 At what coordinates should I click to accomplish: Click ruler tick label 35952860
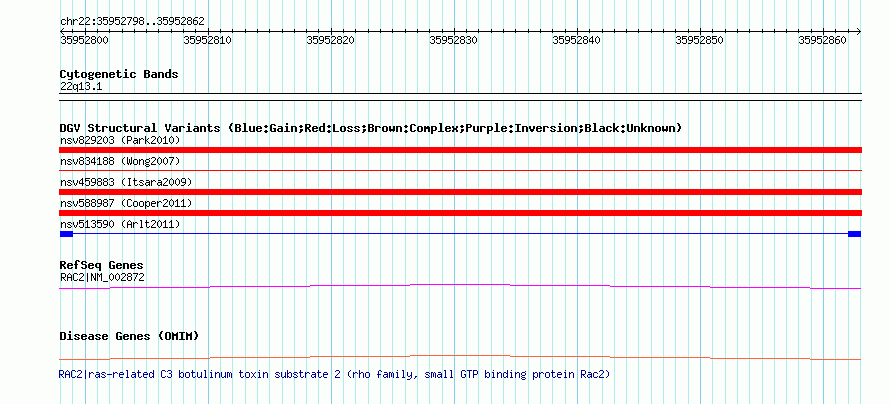pos(822,40)
